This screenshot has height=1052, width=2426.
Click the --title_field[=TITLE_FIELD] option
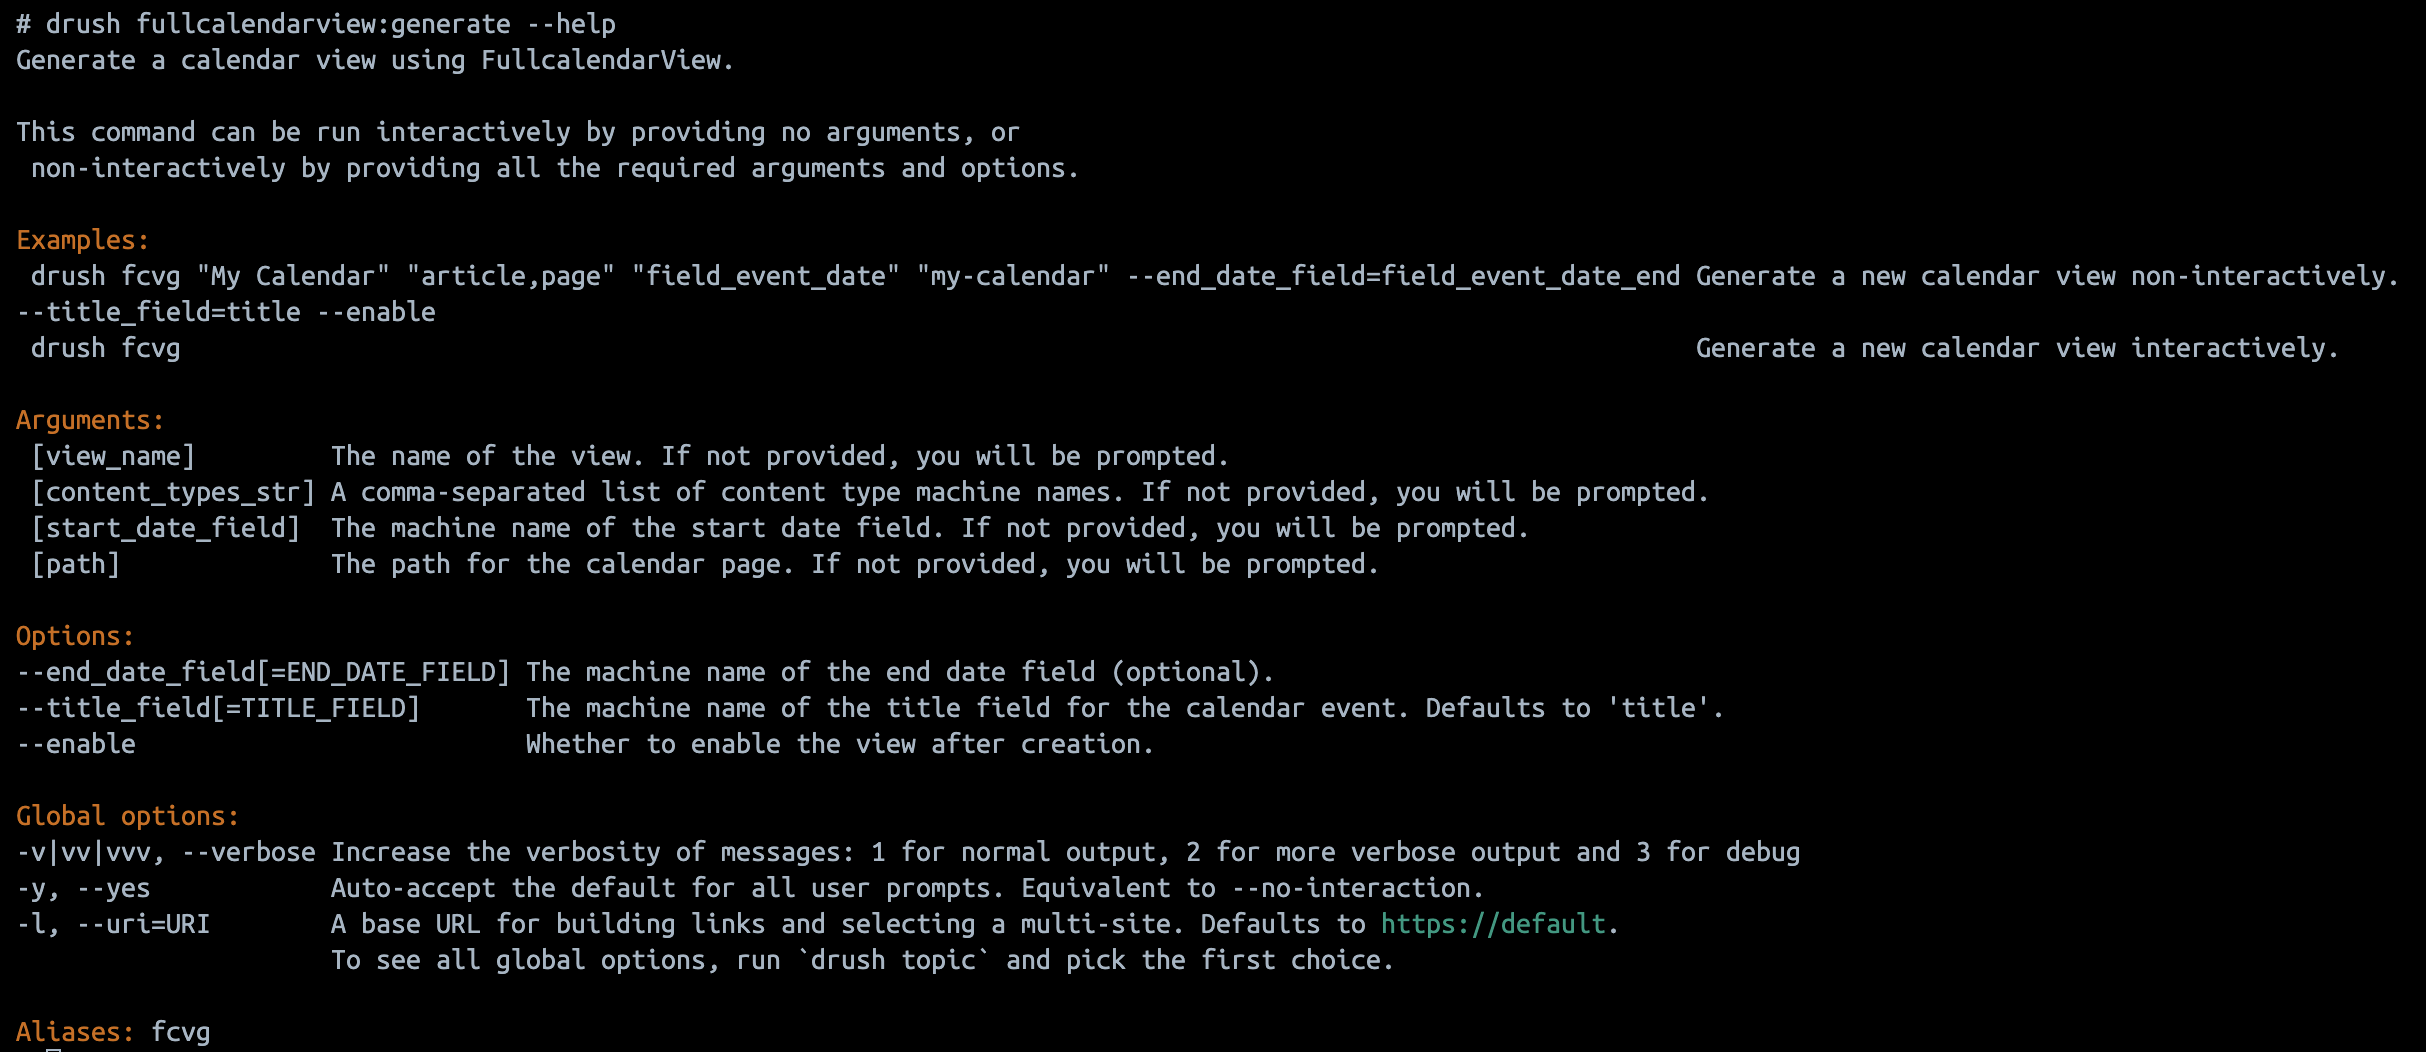tap(218, 708)
